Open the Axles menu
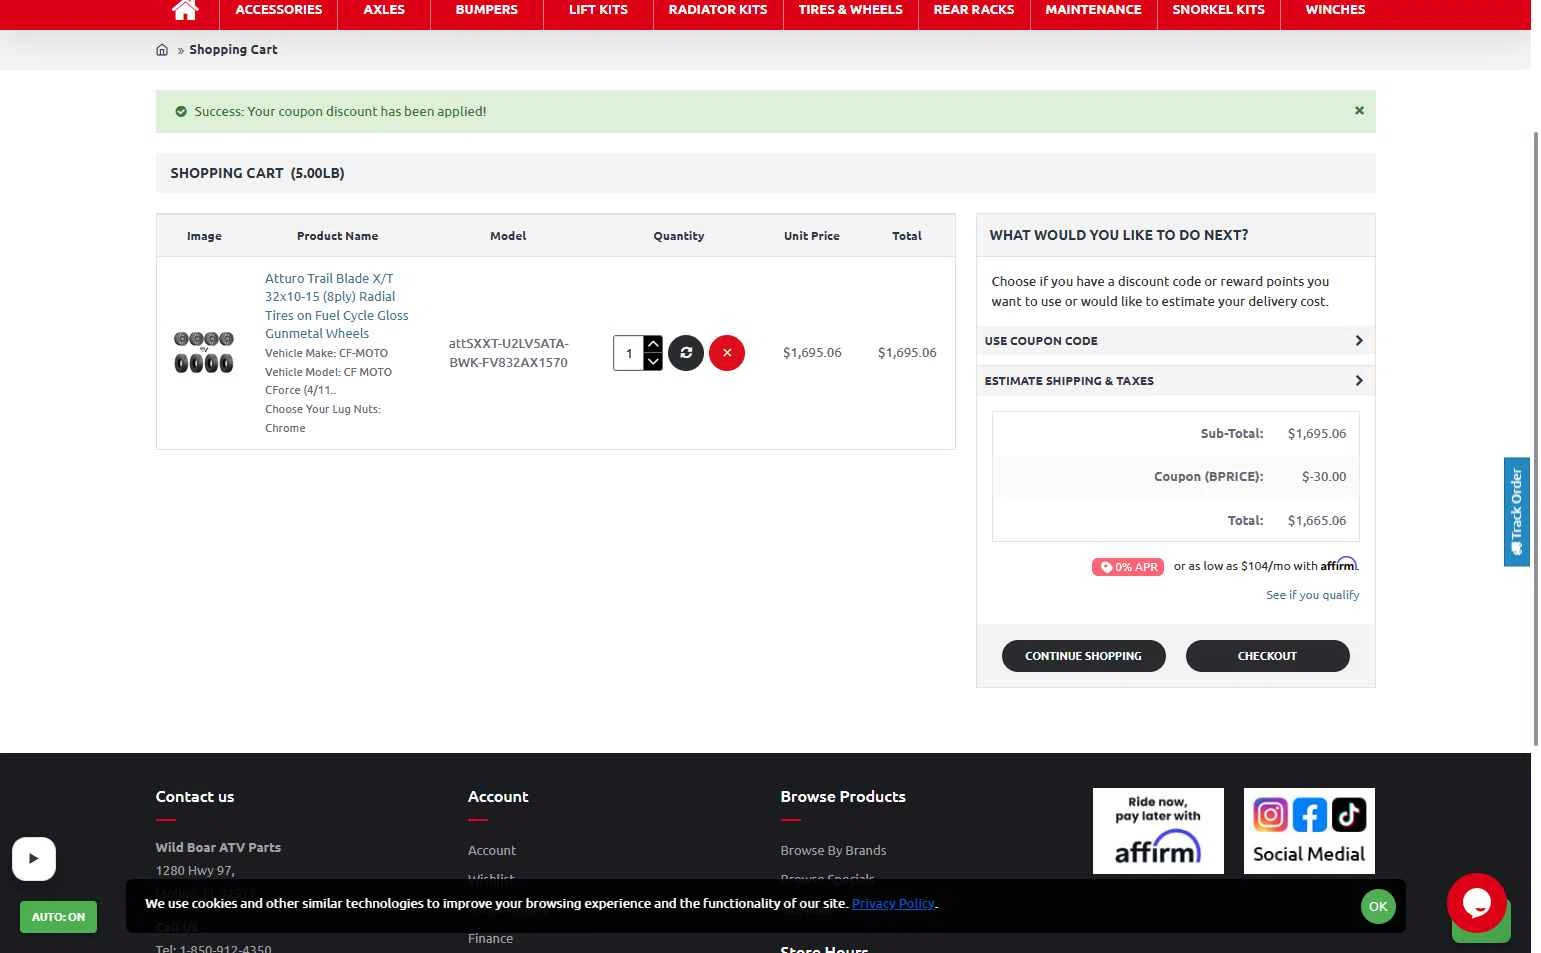1541x953 pixels. tap(384, 10)
